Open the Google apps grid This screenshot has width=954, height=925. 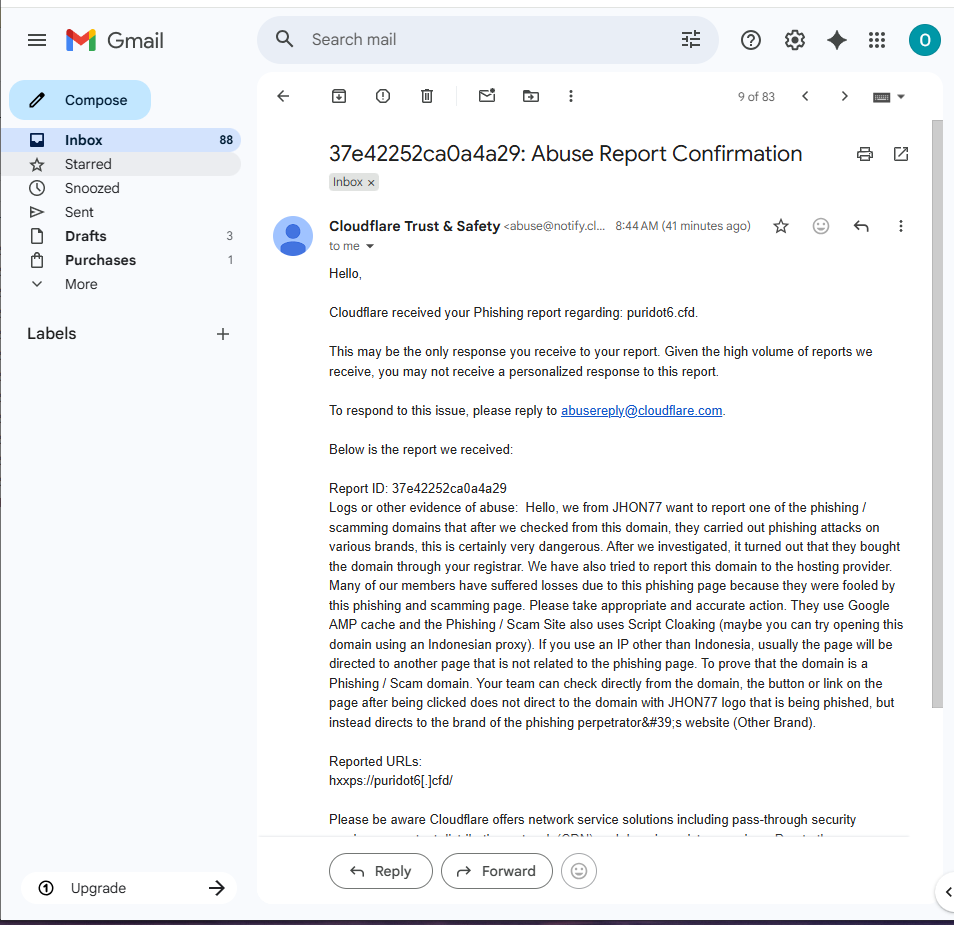[877, 40]
